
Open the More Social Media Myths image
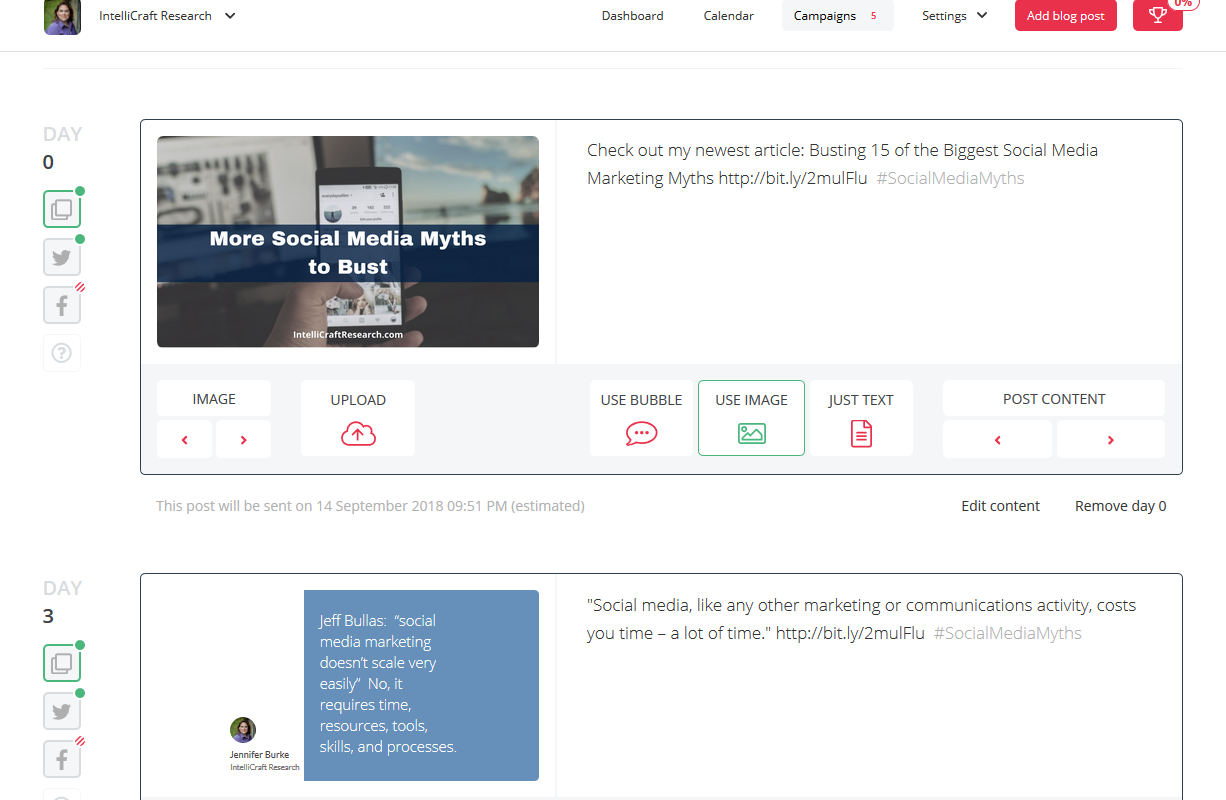(x=348, y=242)
